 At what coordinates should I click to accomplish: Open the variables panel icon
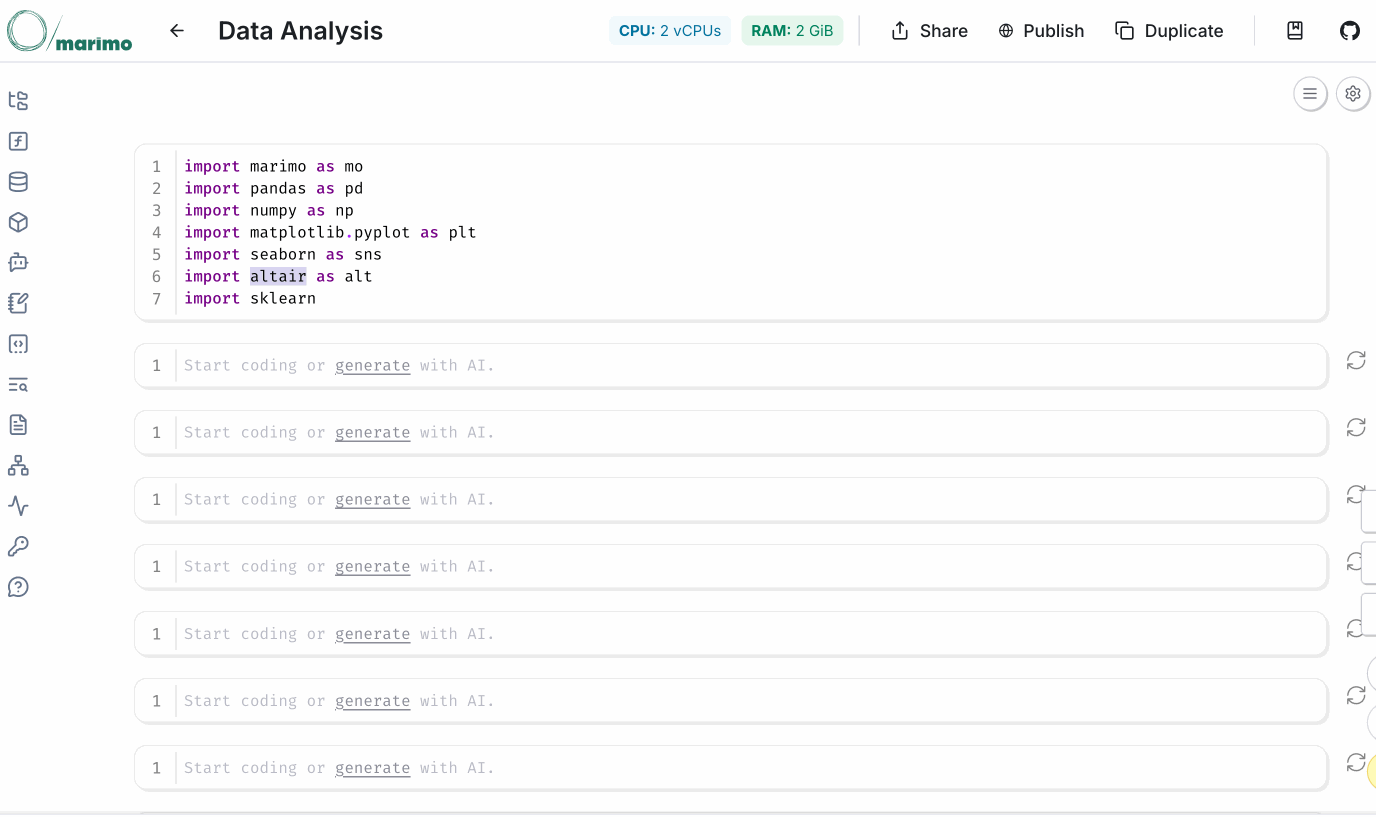click(18, 141)
